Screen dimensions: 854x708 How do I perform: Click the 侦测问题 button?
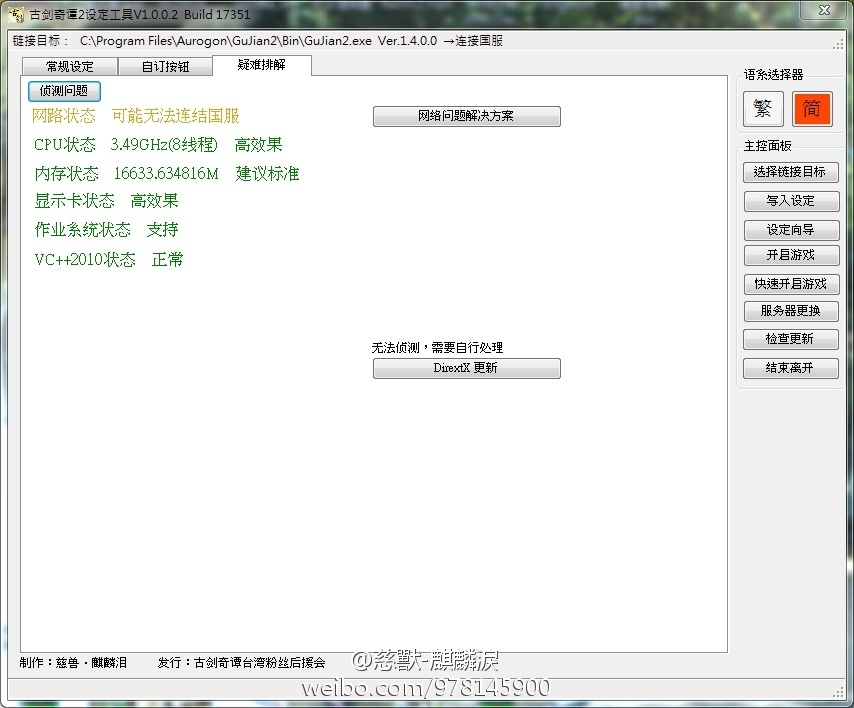[64, 91]
